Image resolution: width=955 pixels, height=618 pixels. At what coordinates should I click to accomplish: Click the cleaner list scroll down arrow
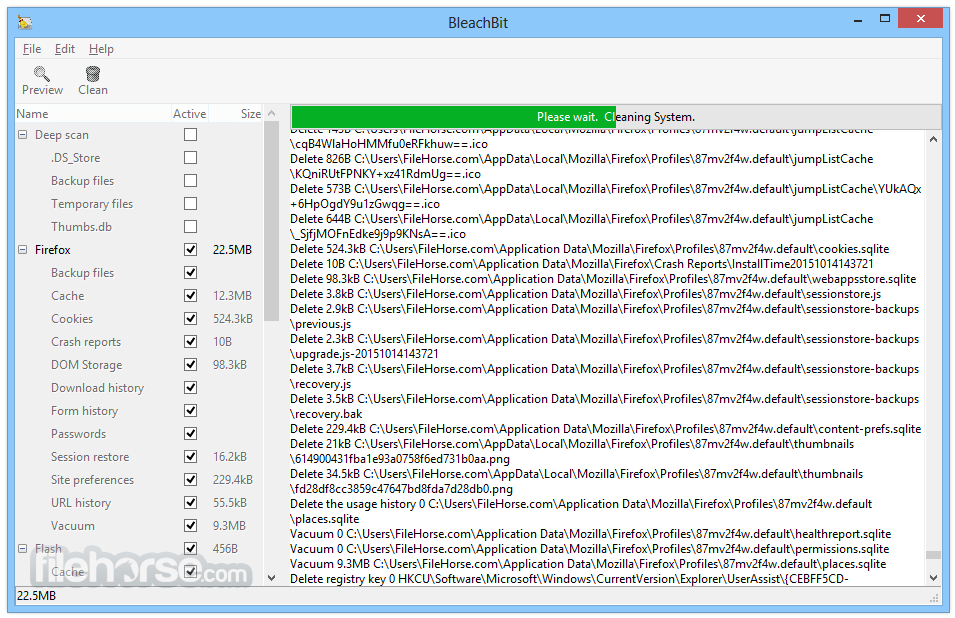[x=272, y=578]
